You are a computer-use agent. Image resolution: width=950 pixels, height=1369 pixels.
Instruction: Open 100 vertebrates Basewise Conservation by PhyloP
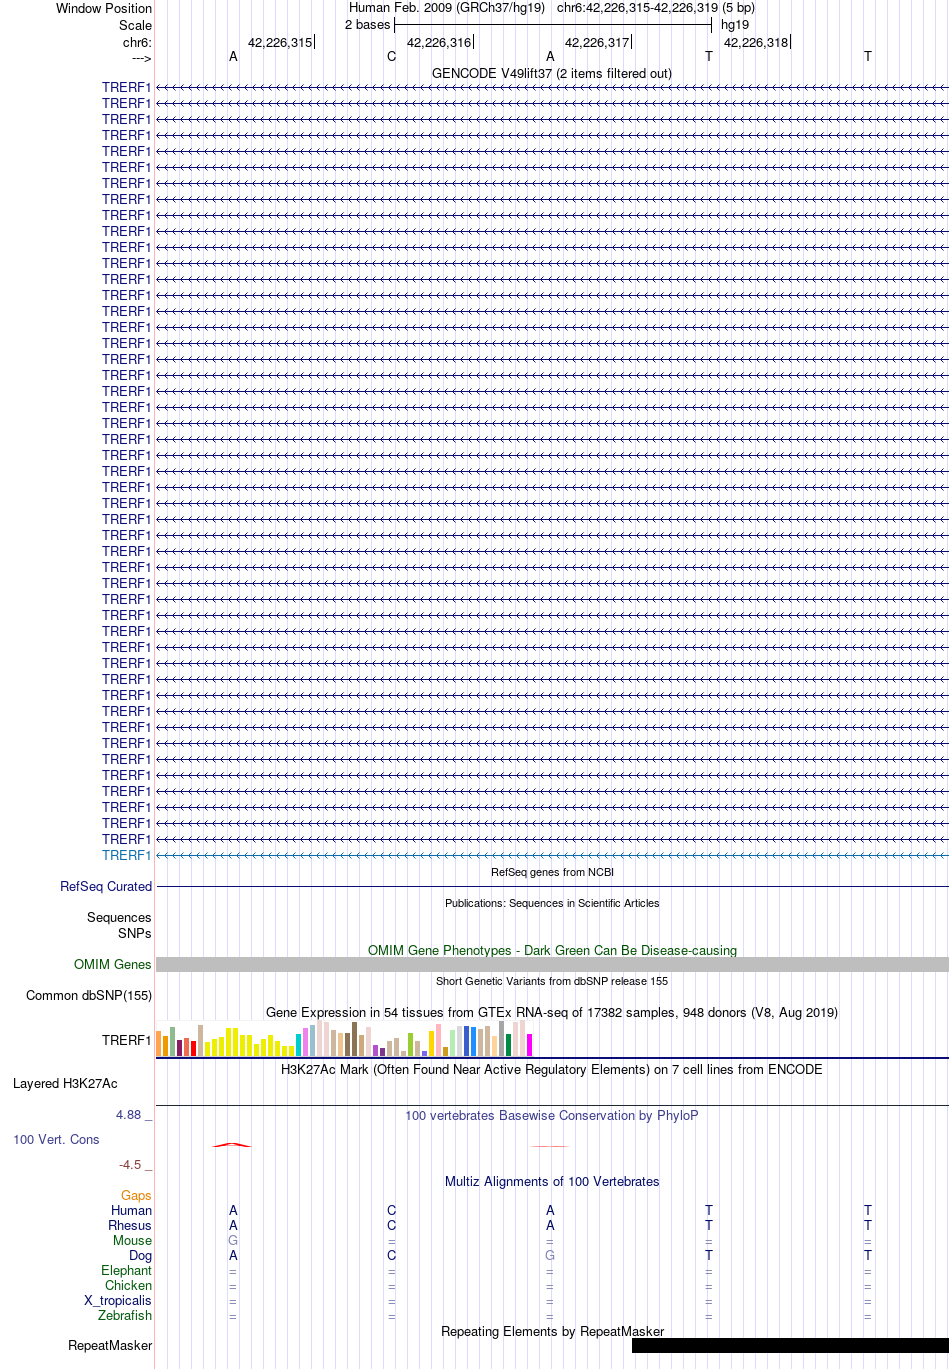(x=552, y=1116)
